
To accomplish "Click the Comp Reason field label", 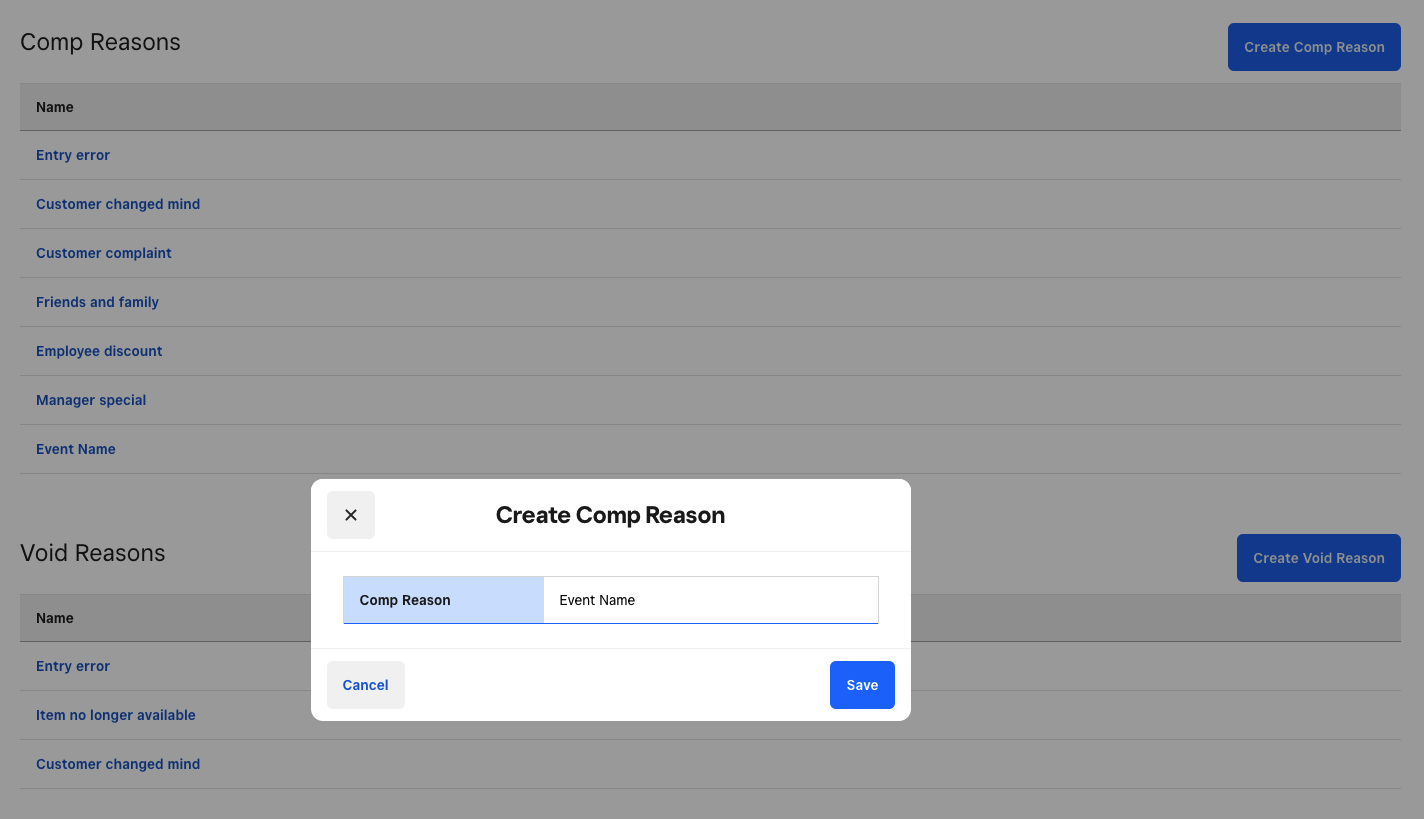I will click(x=405, y=600).
